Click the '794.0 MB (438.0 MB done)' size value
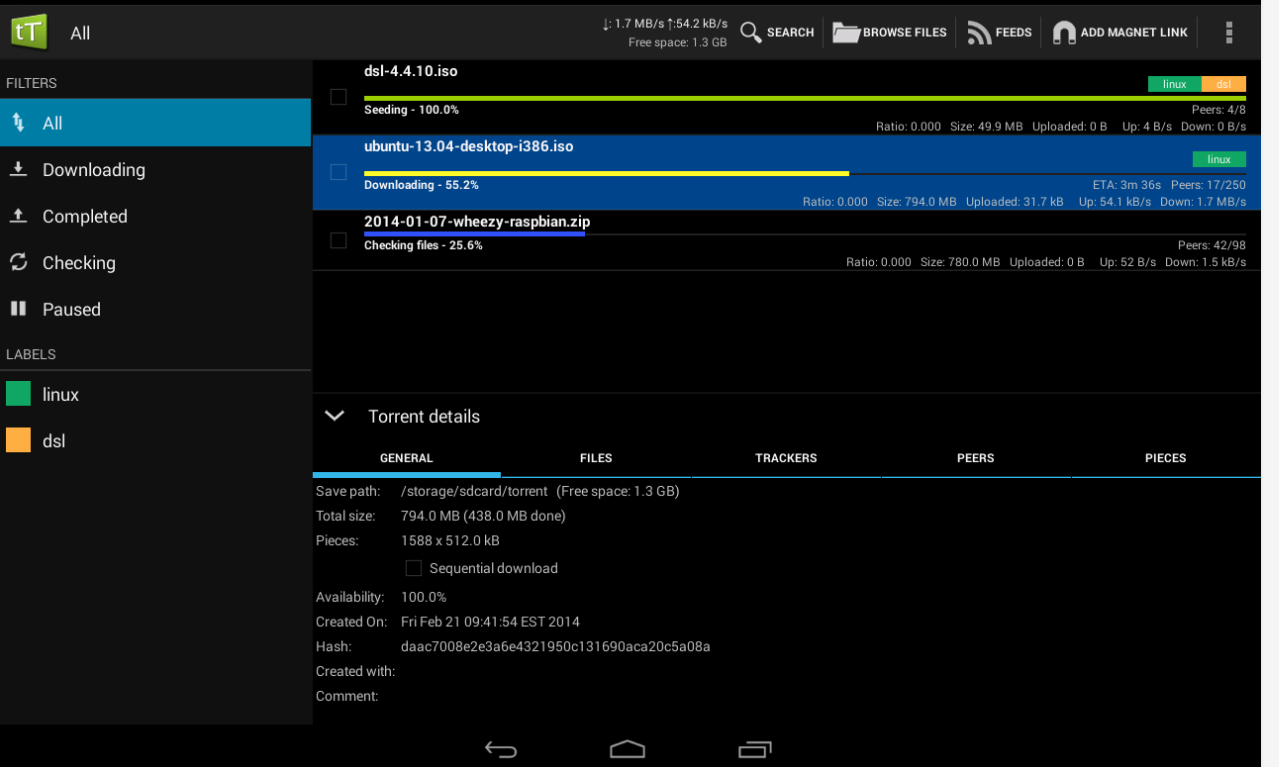 (483, 516)
